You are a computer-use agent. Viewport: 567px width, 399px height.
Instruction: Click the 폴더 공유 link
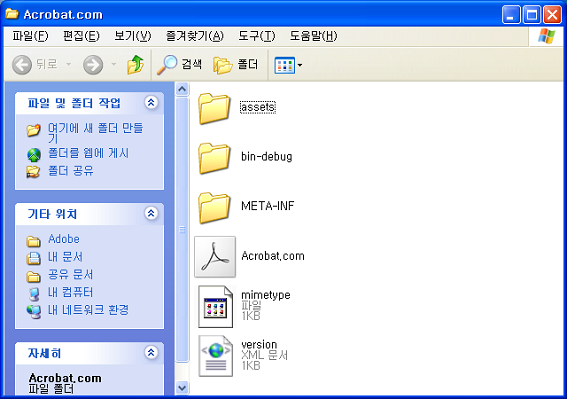[71, 171]
